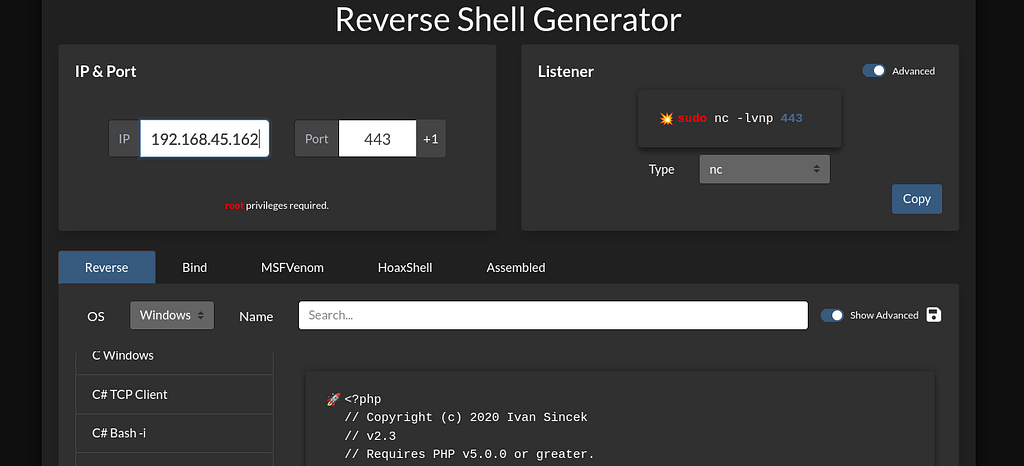Screen dimensions: 1024x466
Task: Select C# Bash -i shell
Action: coord(174,433)
